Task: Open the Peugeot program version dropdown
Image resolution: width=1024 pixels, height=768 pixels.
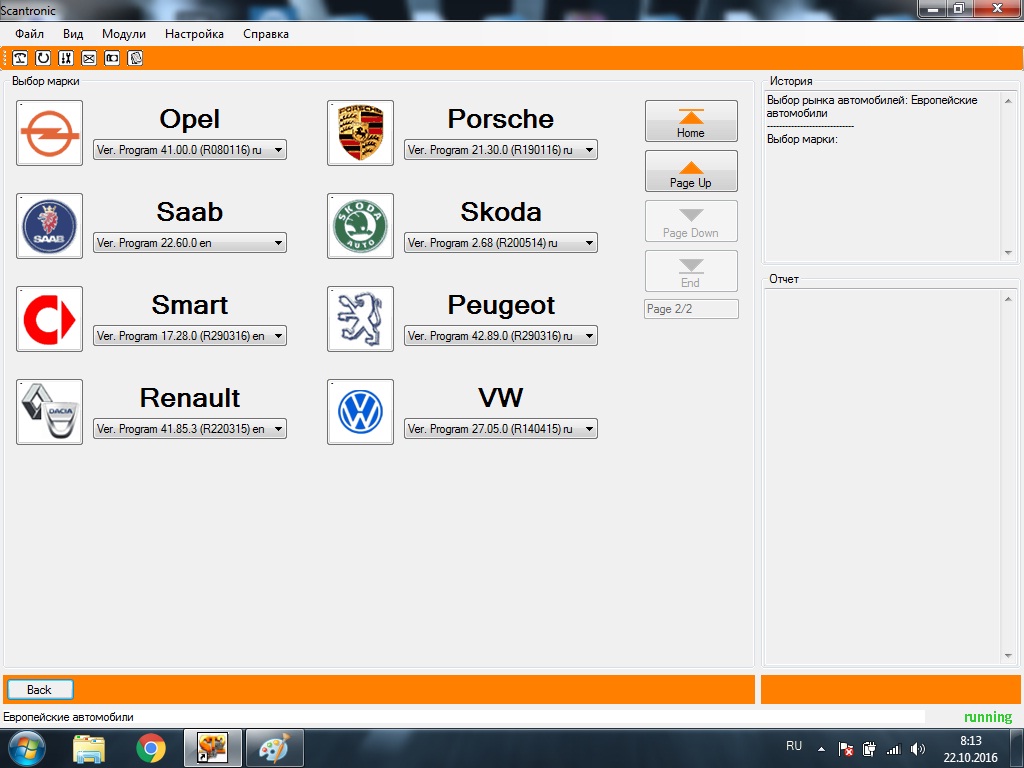Action: tap(500, 336)
